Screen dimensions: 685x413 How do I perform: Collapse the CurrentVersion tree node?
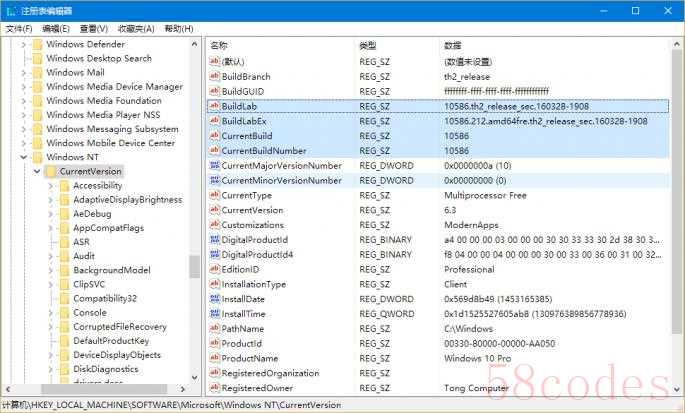[37, 172]
